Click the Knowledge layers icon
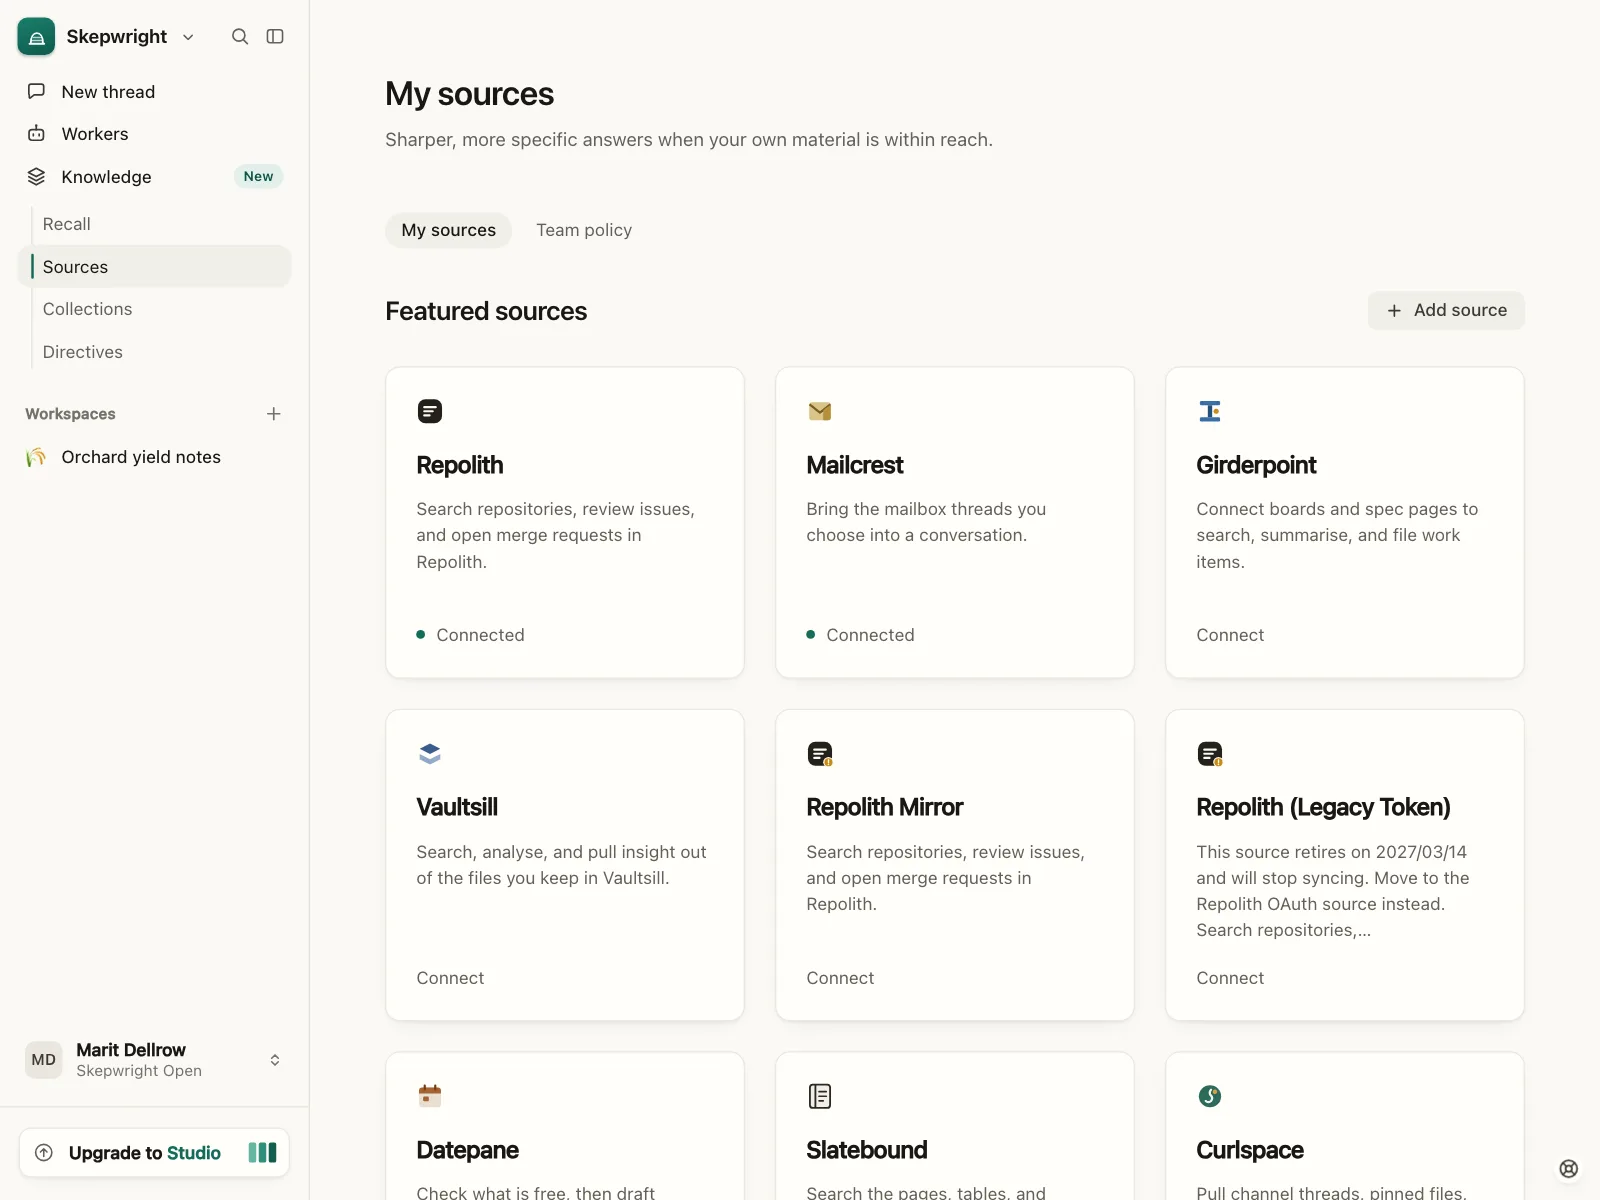 tap(36, 176)
